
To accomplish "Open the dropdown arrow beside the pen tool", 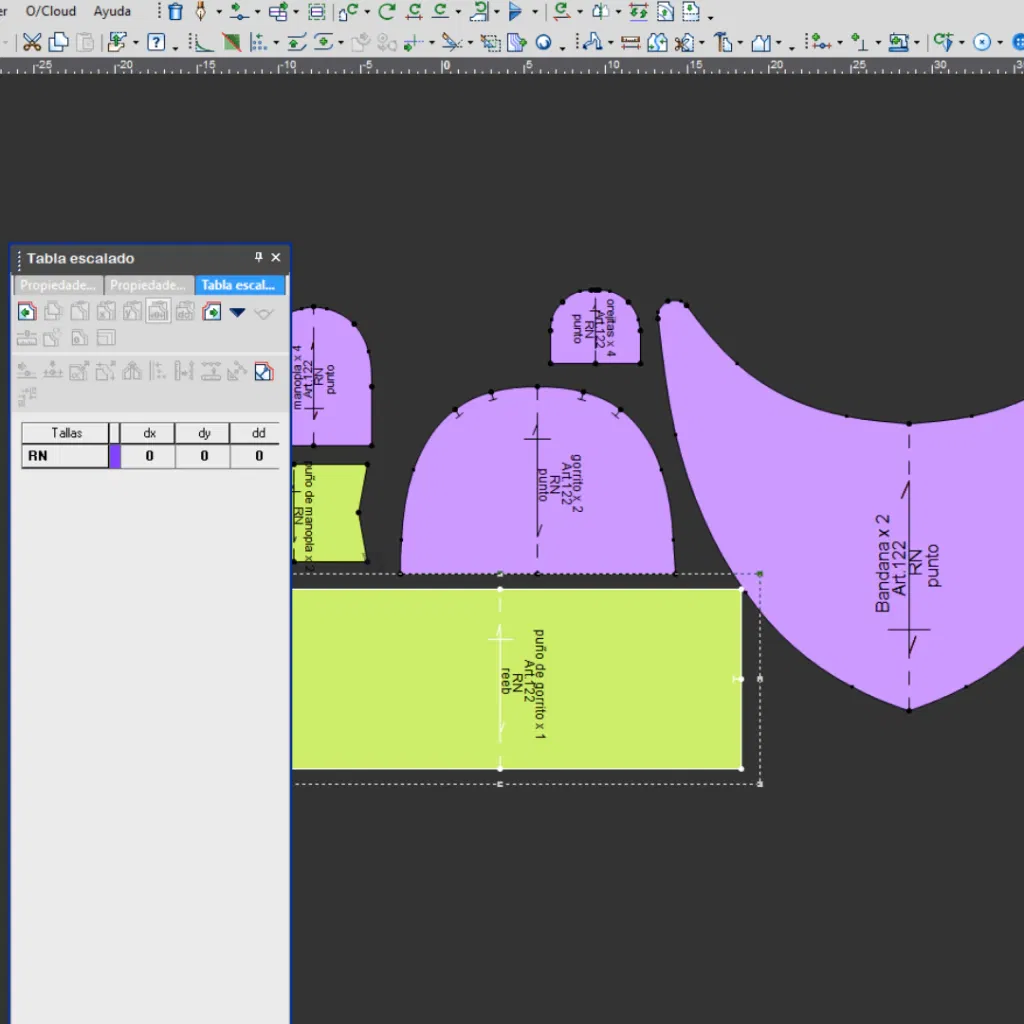I will (x=218, y=13).
